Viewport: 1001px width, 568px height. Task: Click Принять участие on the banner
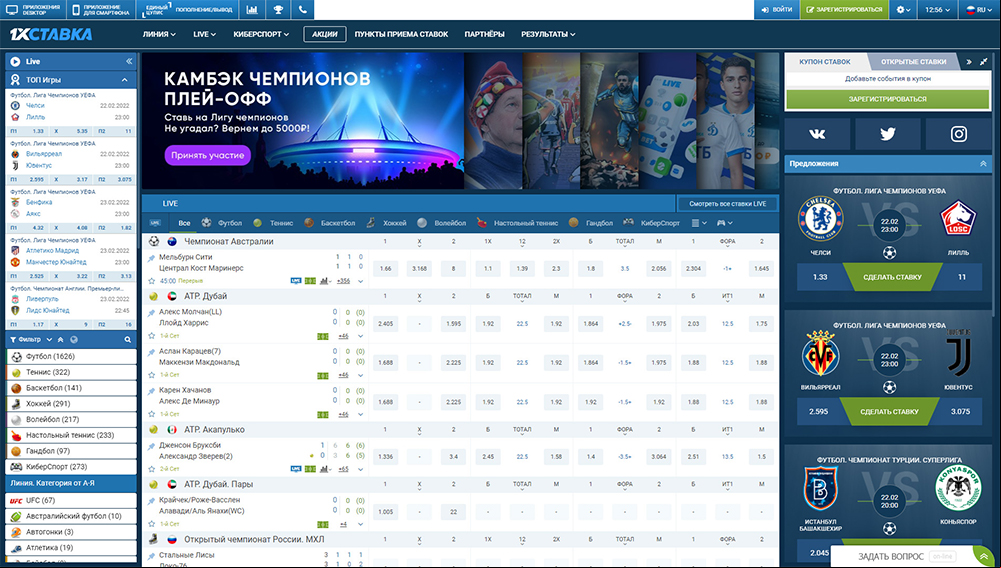[207, 155]
